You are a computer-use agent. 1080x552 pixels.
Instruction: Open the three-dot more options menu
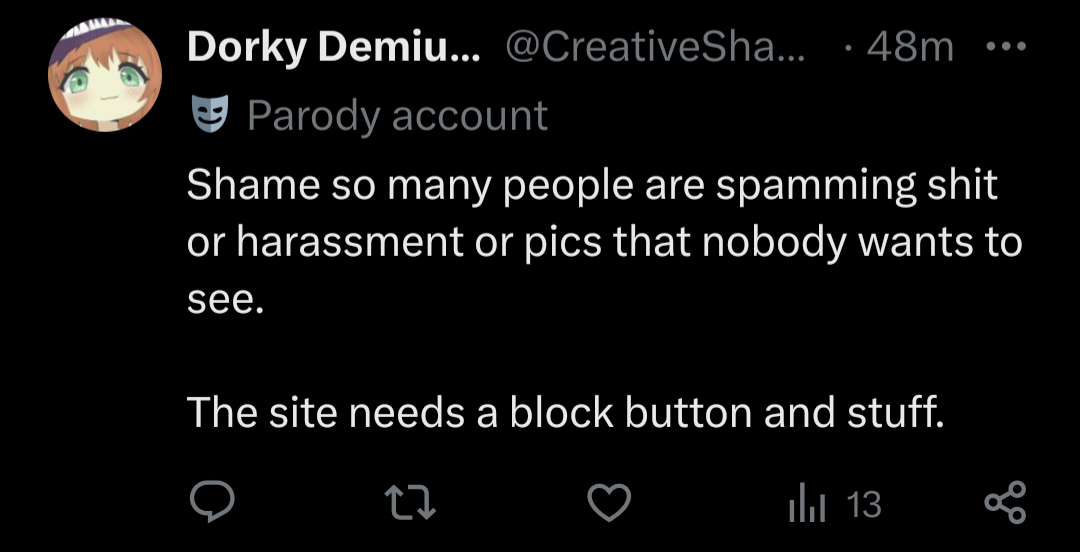[1003, 47]
